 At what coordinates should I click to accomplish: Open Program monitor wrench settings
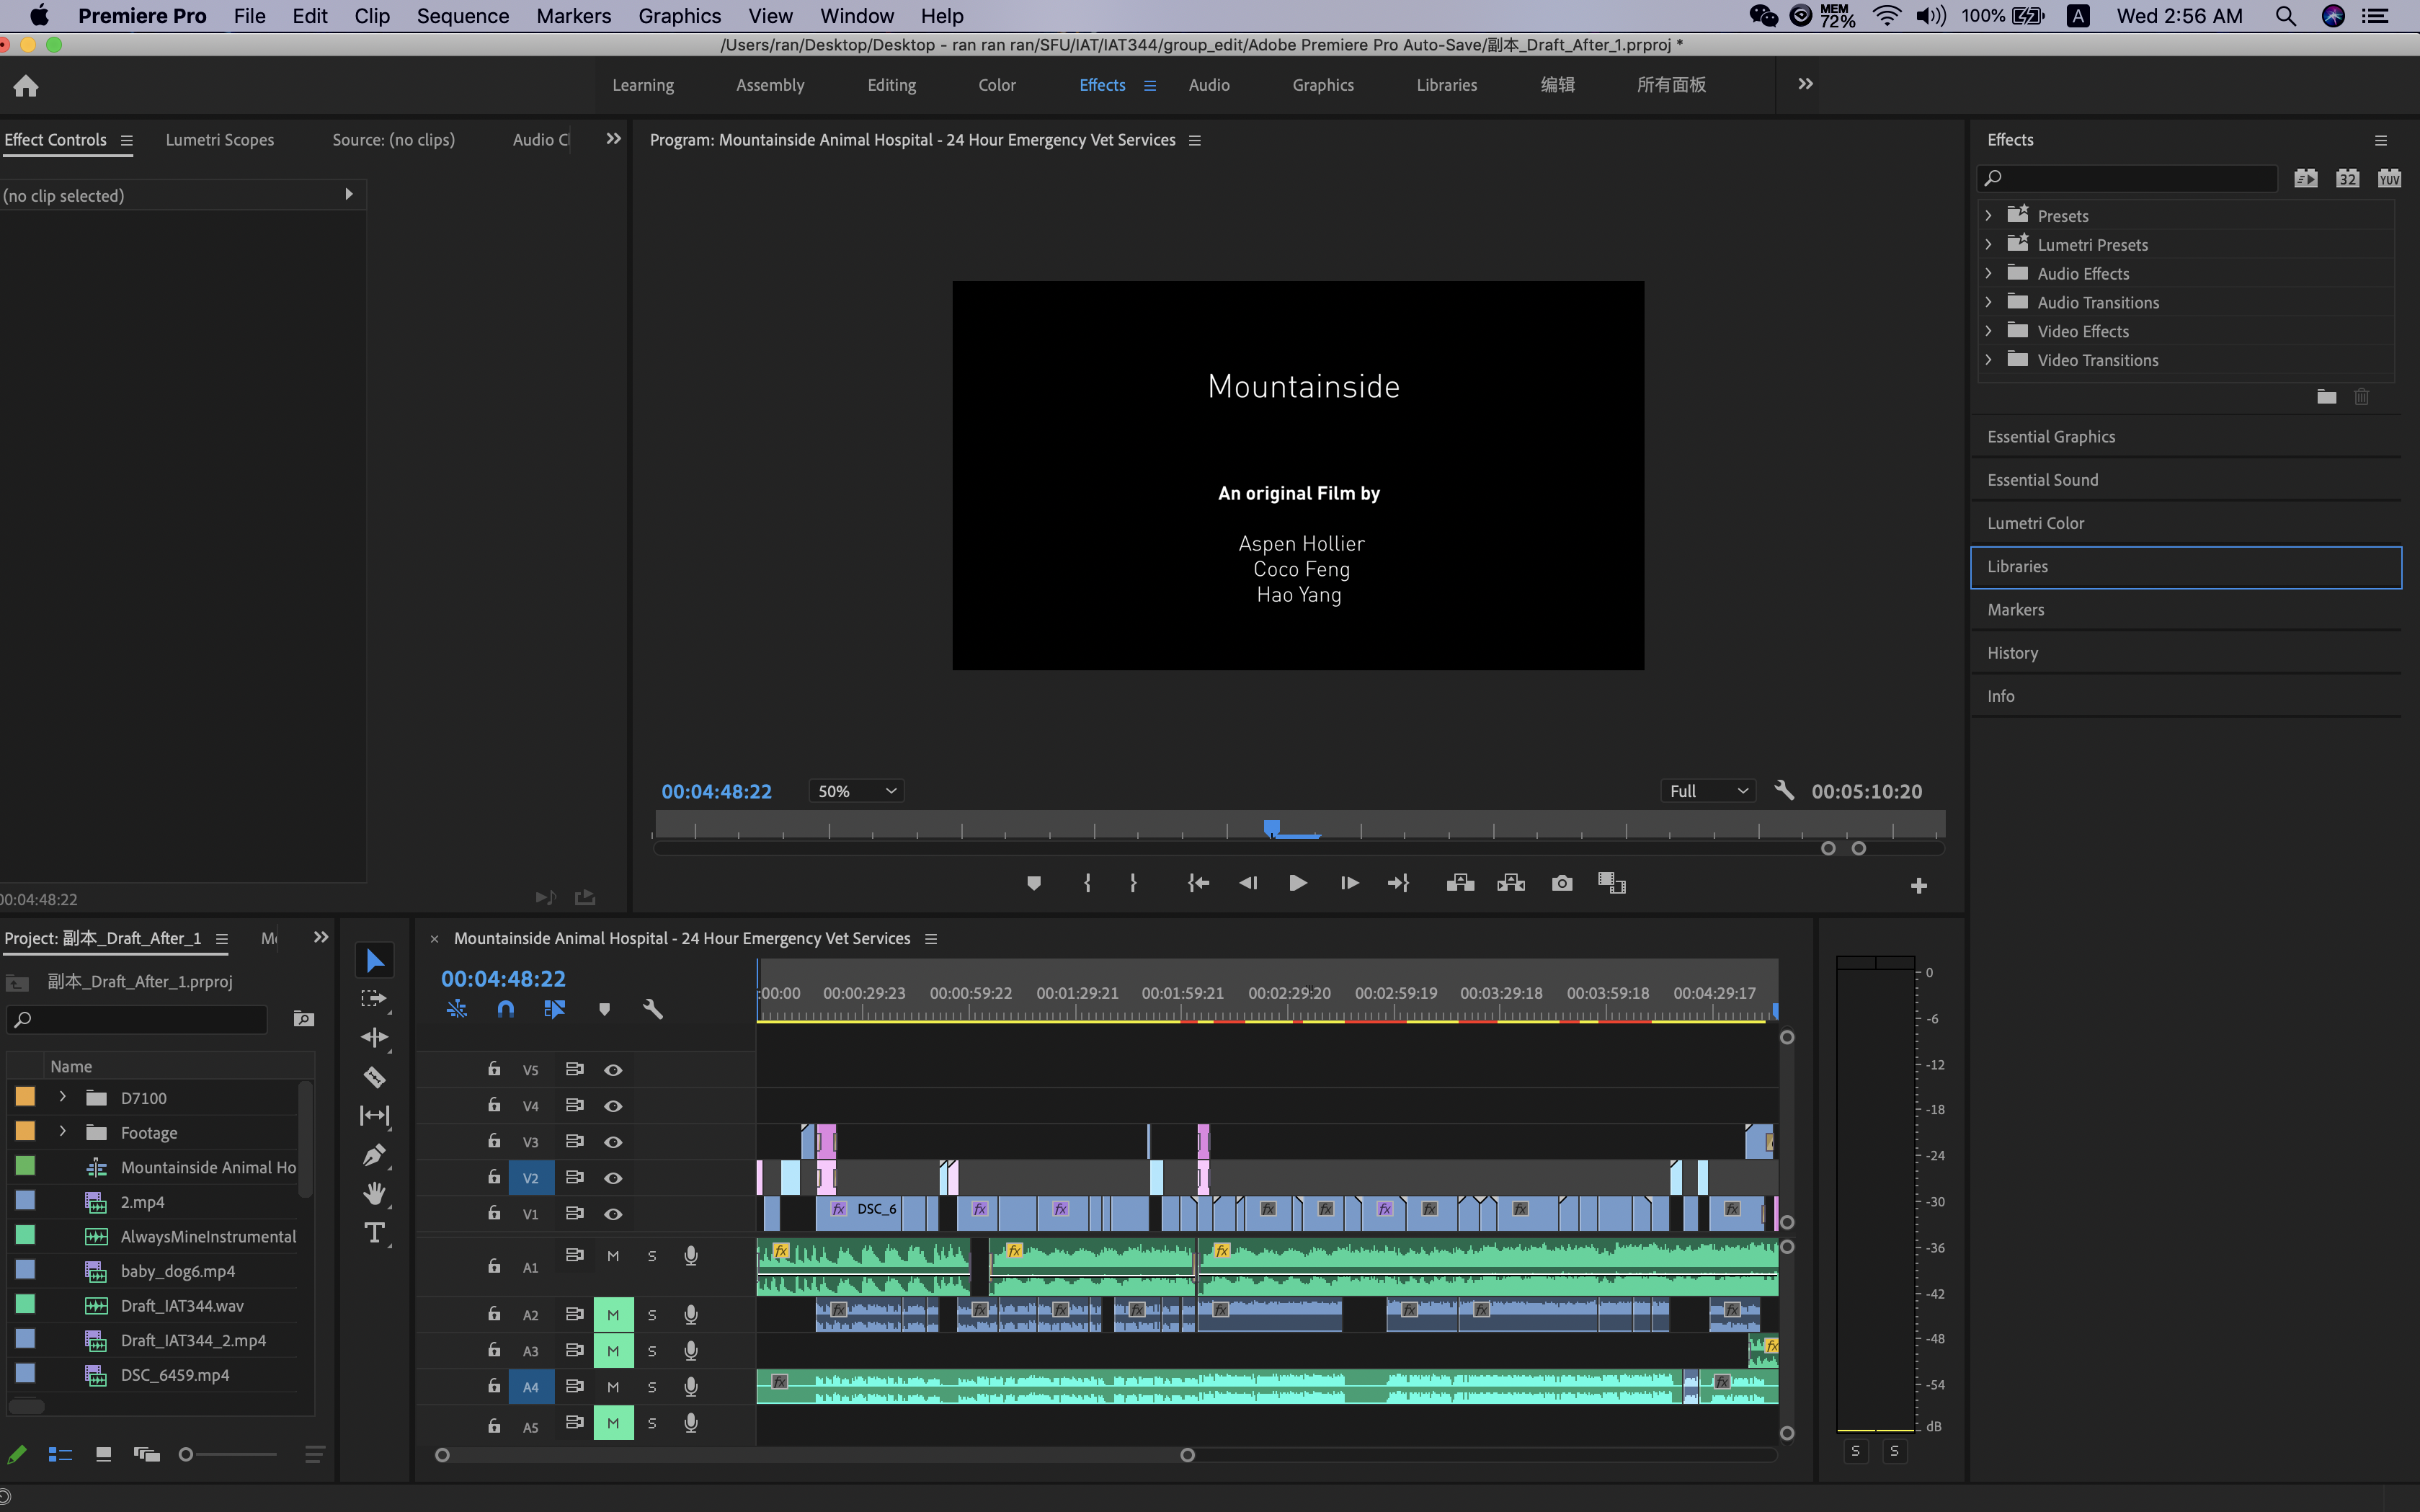1784,791
